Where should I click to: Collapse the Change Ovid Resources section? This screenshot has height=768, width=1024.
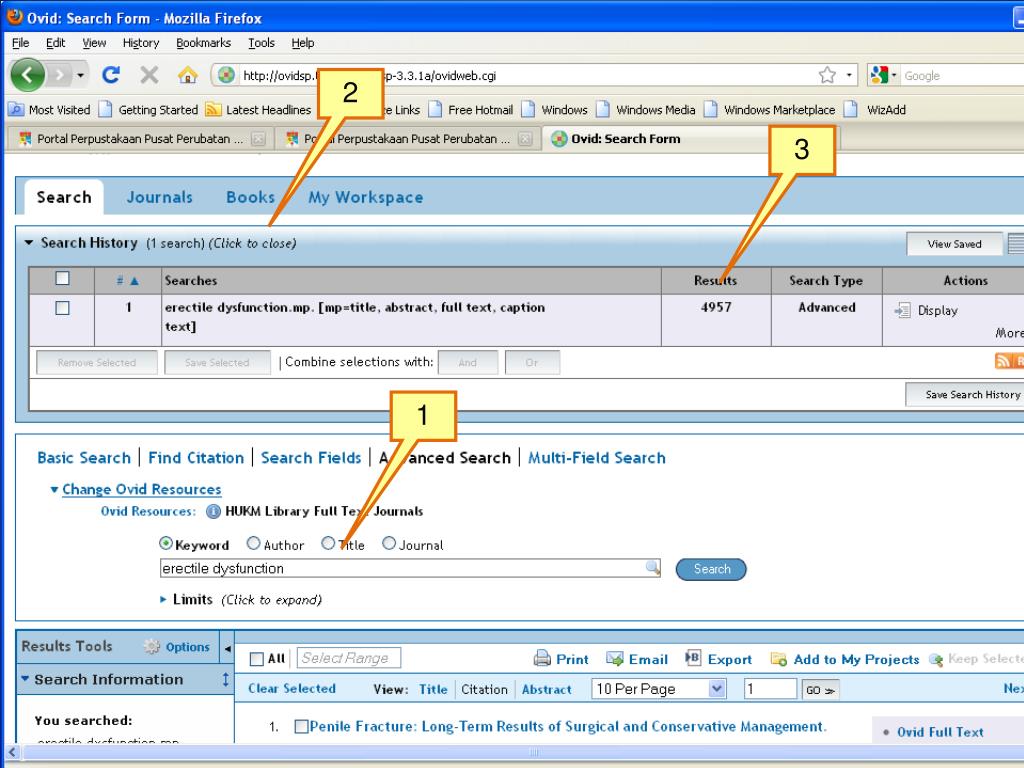[54, 489]
